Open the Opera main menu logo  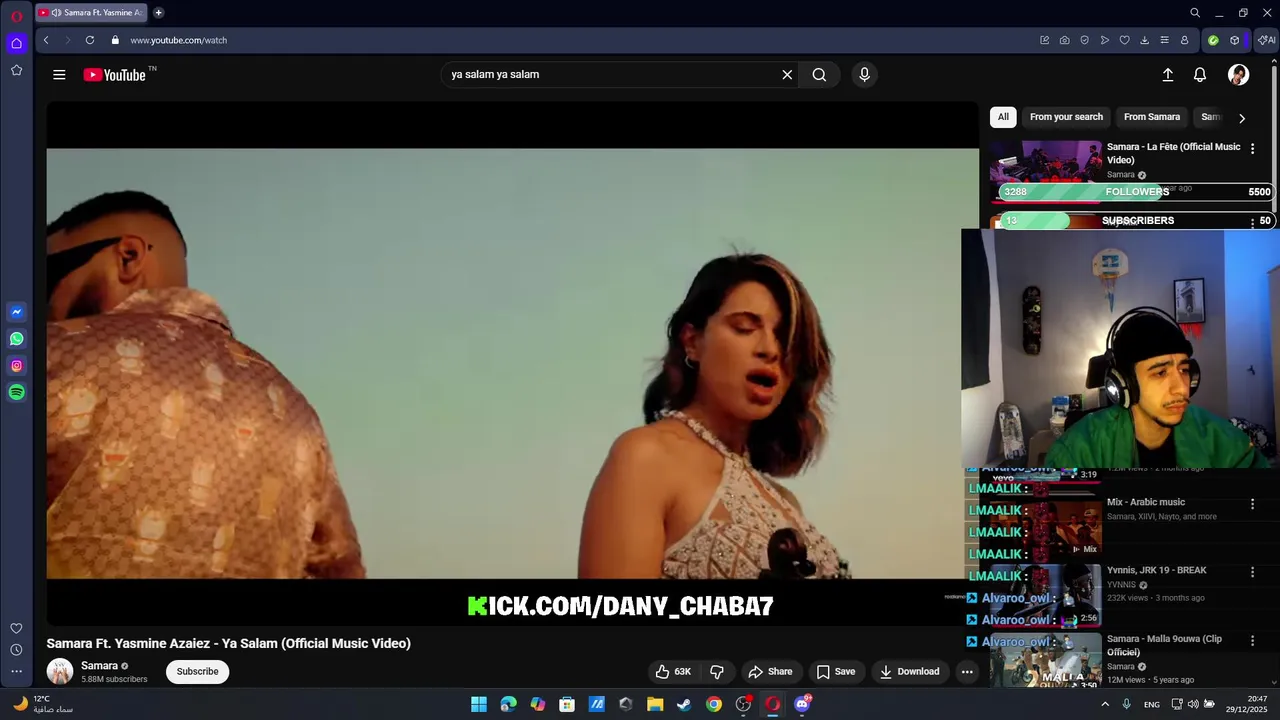(x=16, y=16)
